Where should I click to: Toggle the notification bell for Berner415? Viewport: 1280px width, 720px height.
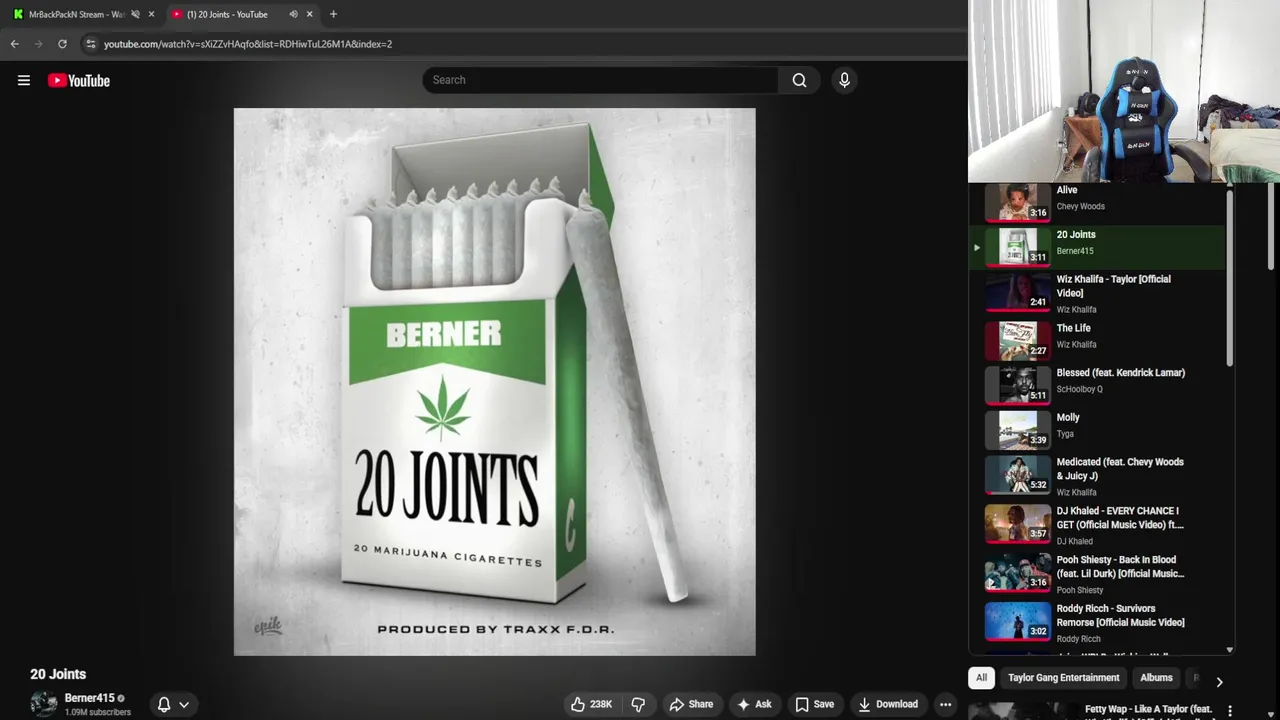click(164, 704)
